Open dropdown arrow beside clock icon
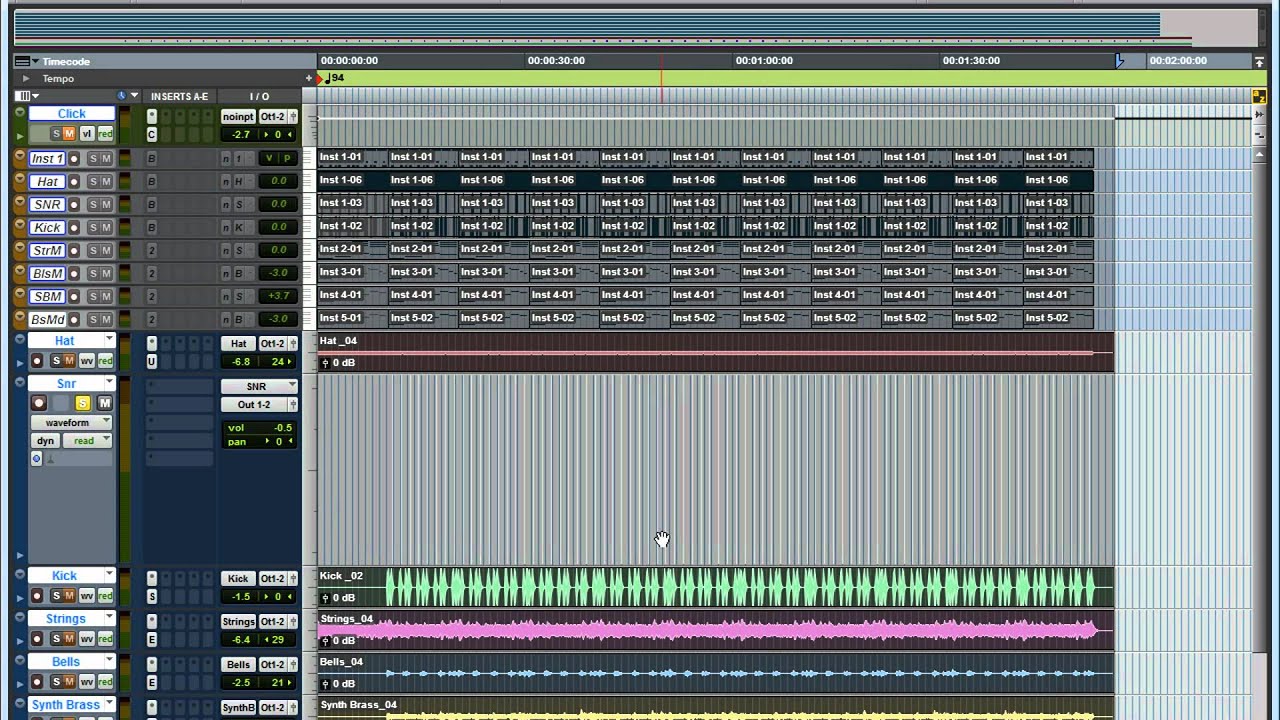The height and width of the screenshot is (720, 1280). [x=134, y=96]
